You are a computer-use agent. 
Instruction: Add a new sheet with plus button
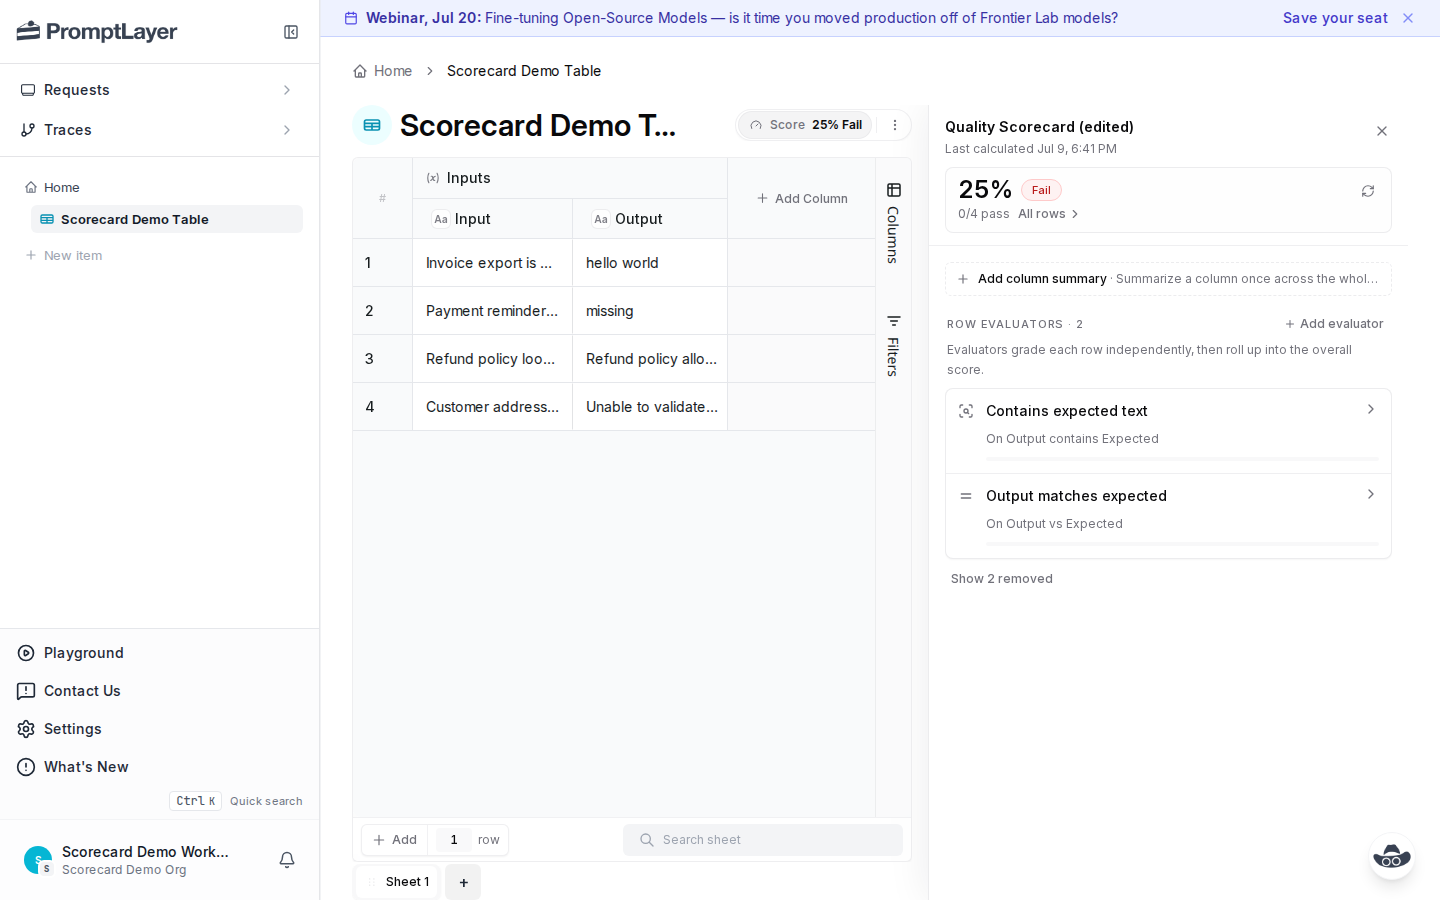(x=463, y=882)
